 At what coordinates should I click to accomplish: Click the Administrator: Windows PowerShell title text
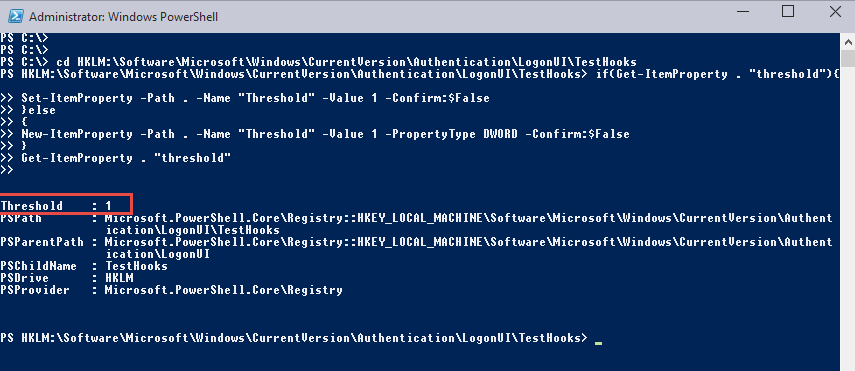click(123, 17)
